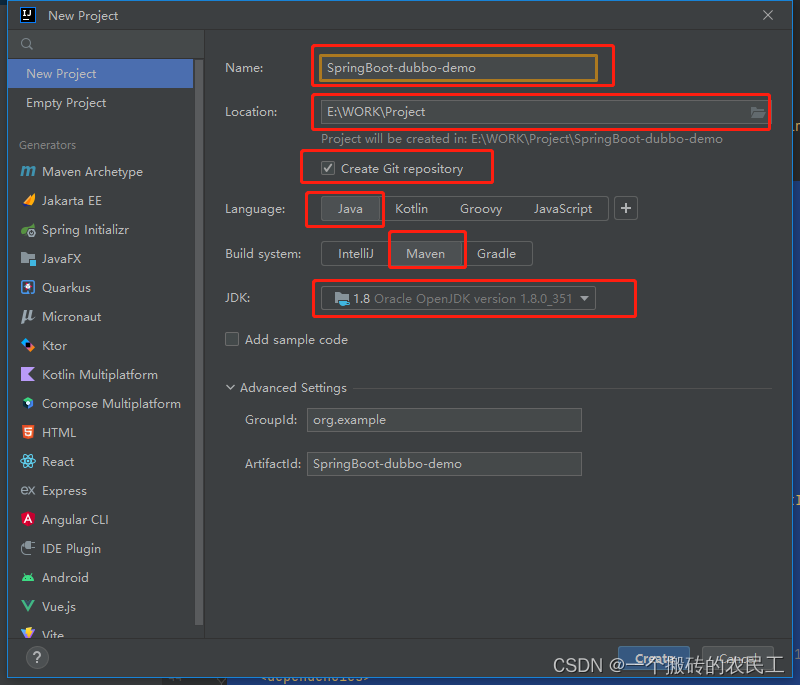The height and width of the screenshot is (685, 800).
Task: Switch language to Kotlin
Action: pos(412,209)
